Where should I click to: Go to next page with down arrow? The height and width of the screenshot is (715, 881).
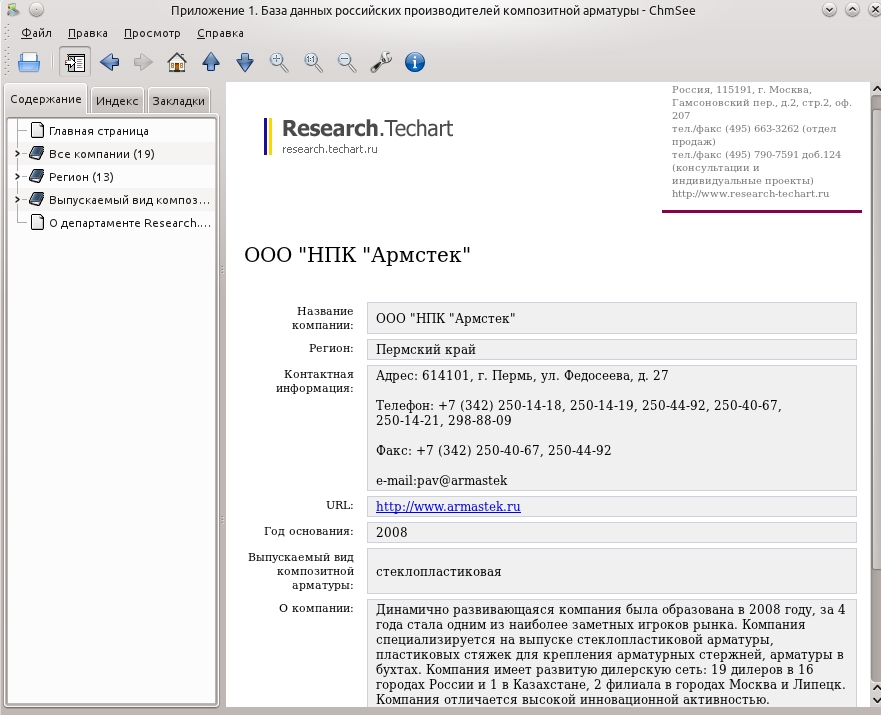(245, 62)
